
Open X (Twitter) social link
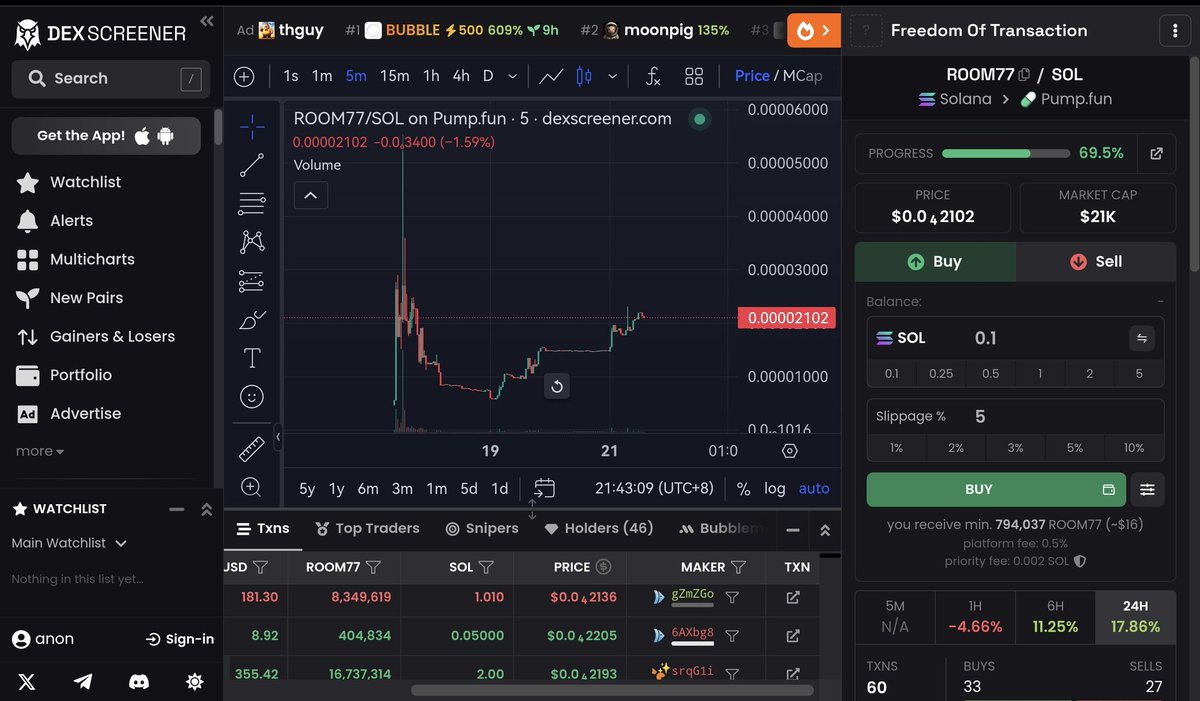[x=27, y=681]
